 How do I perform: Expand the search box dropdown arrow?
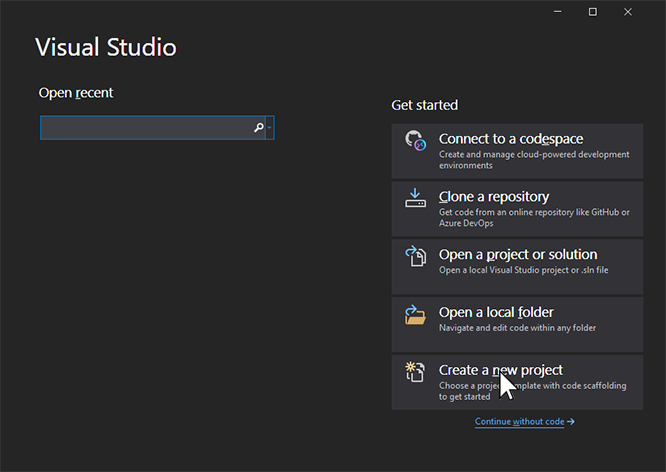pyautogui.click(x=270, y=127)
